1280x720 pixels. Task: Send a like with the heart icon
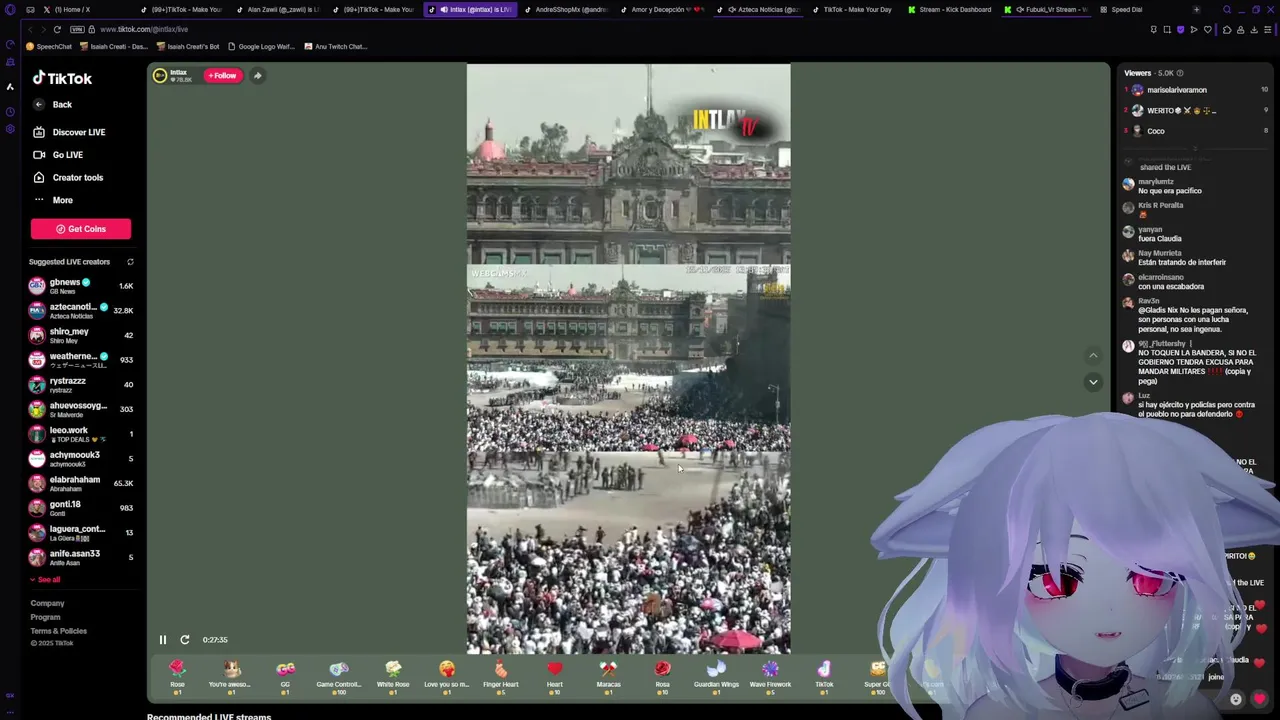[1259, 699]
